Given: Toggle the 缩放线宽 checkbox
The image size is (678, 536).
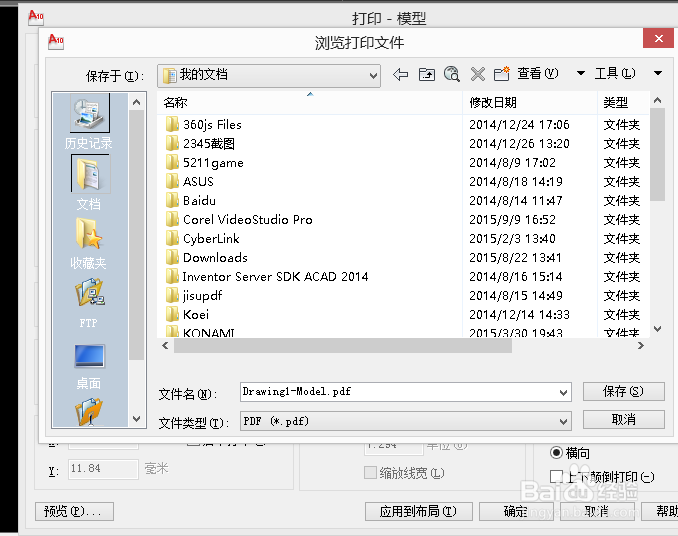Looking at the screenshot, I should pos(370,472).
